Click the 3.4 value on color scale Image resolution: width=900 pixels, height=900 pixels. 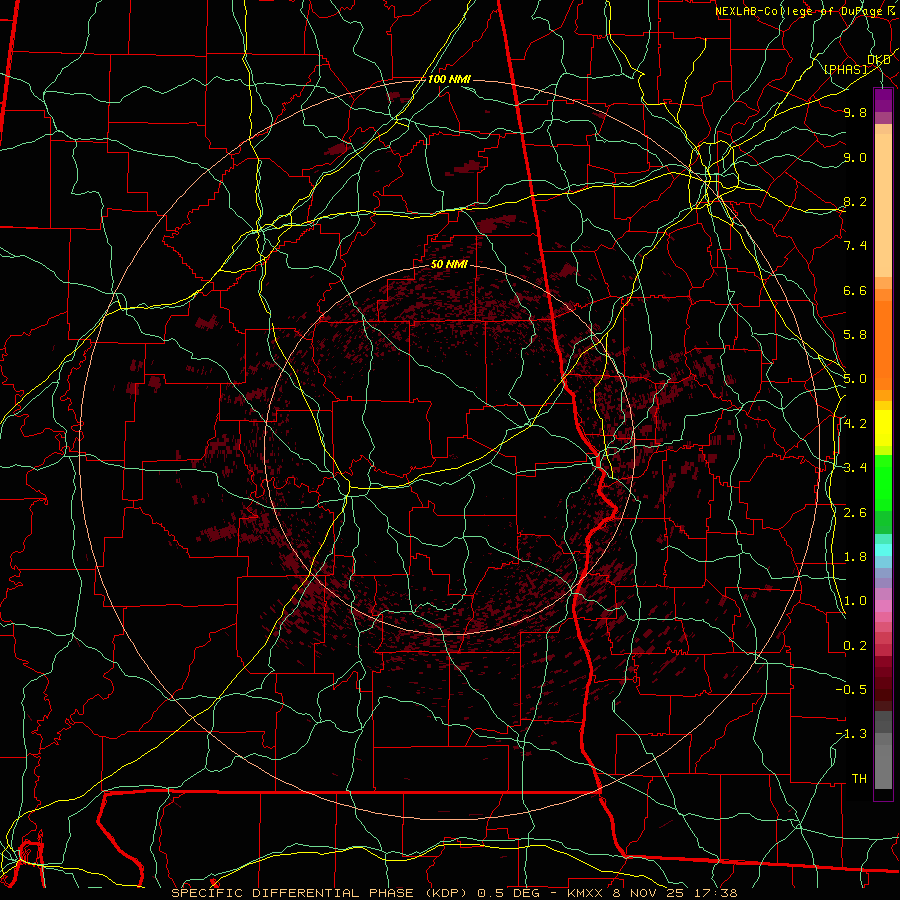click(855, 468)
